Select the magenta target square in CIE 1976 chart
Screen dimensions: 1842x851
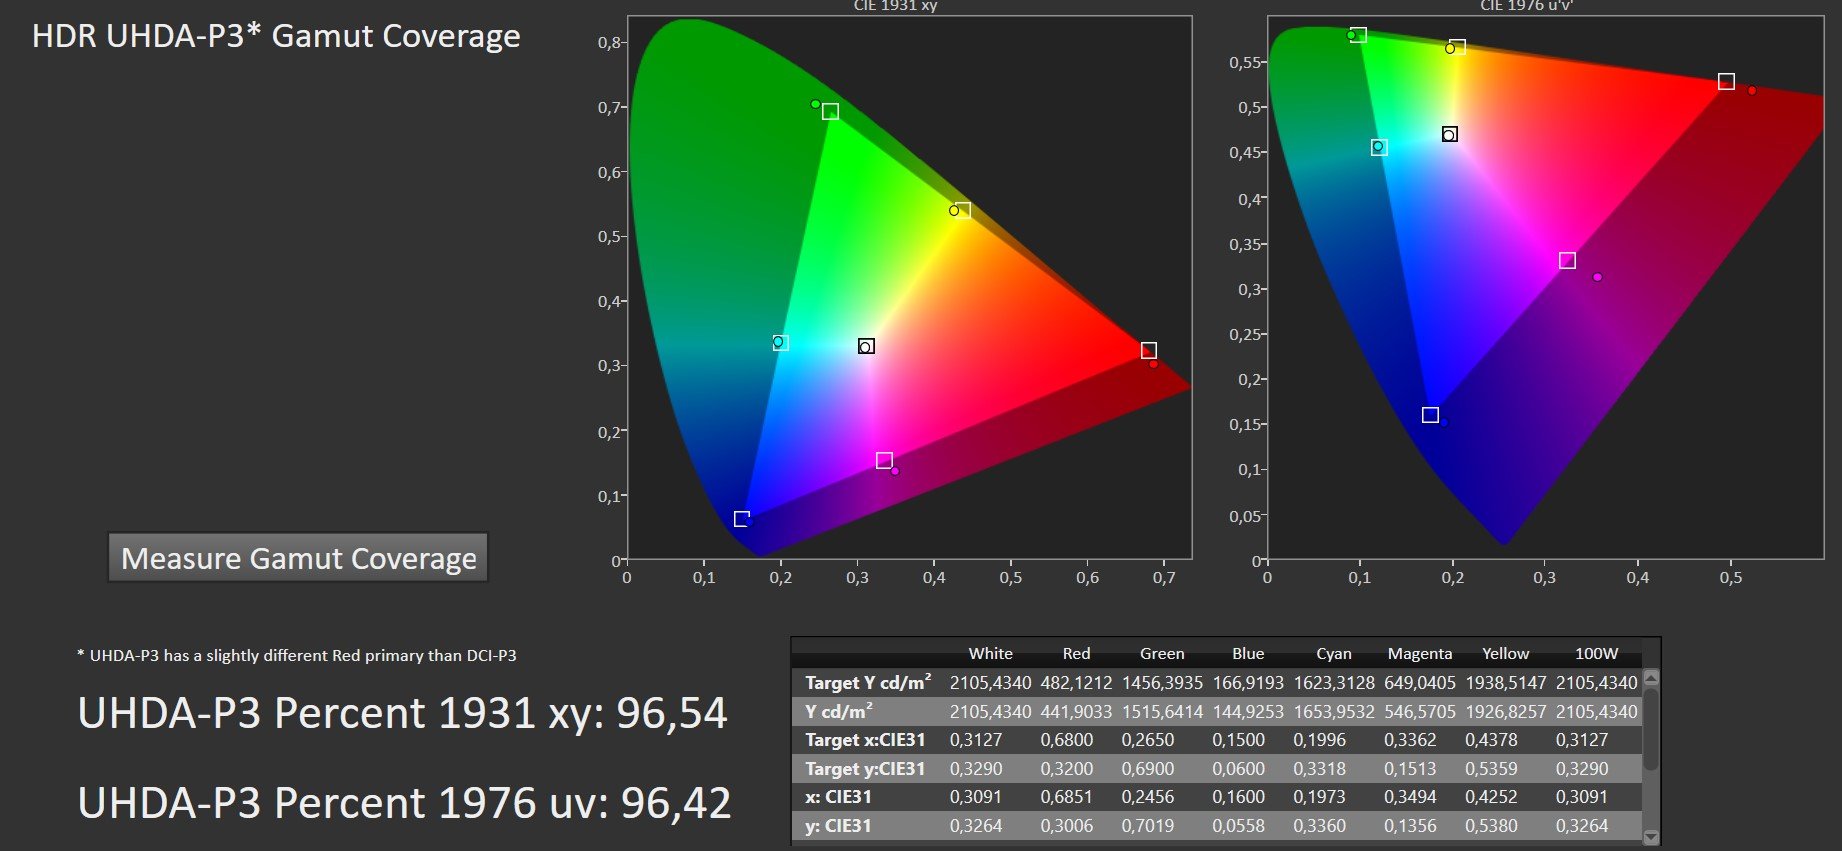(1567, 261)
